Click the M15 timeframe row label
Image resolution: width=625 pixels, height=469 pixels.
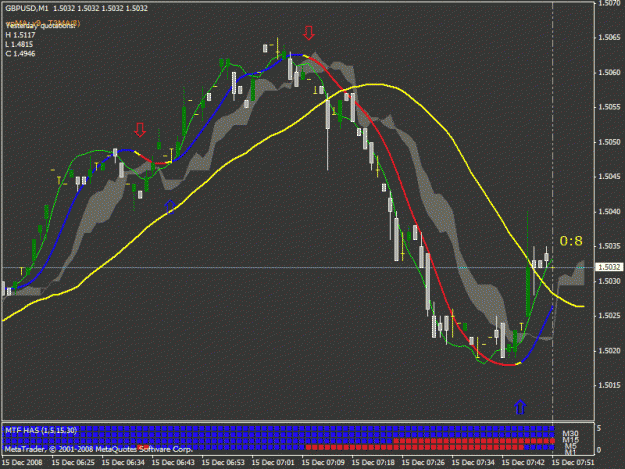tap(570, 440)
